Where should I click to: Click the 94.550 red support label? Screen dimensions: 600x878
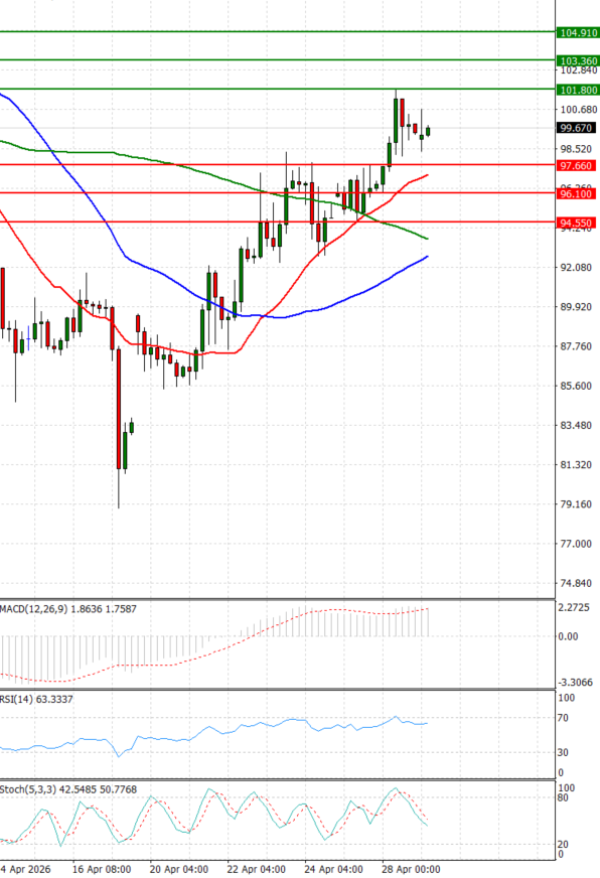[578, 222]
